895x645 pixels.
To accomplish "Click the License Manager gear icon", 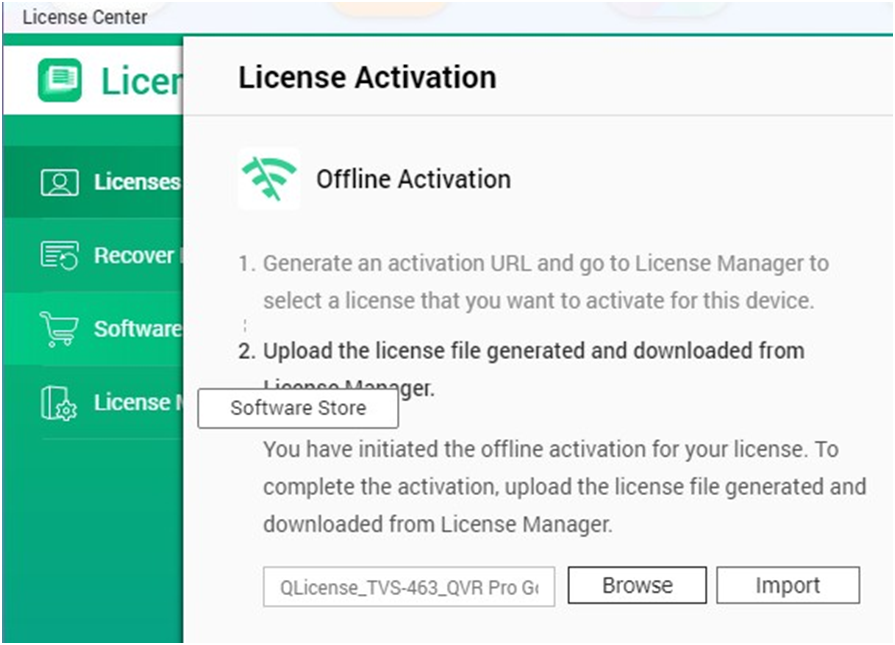I will (x=59, y=402).
